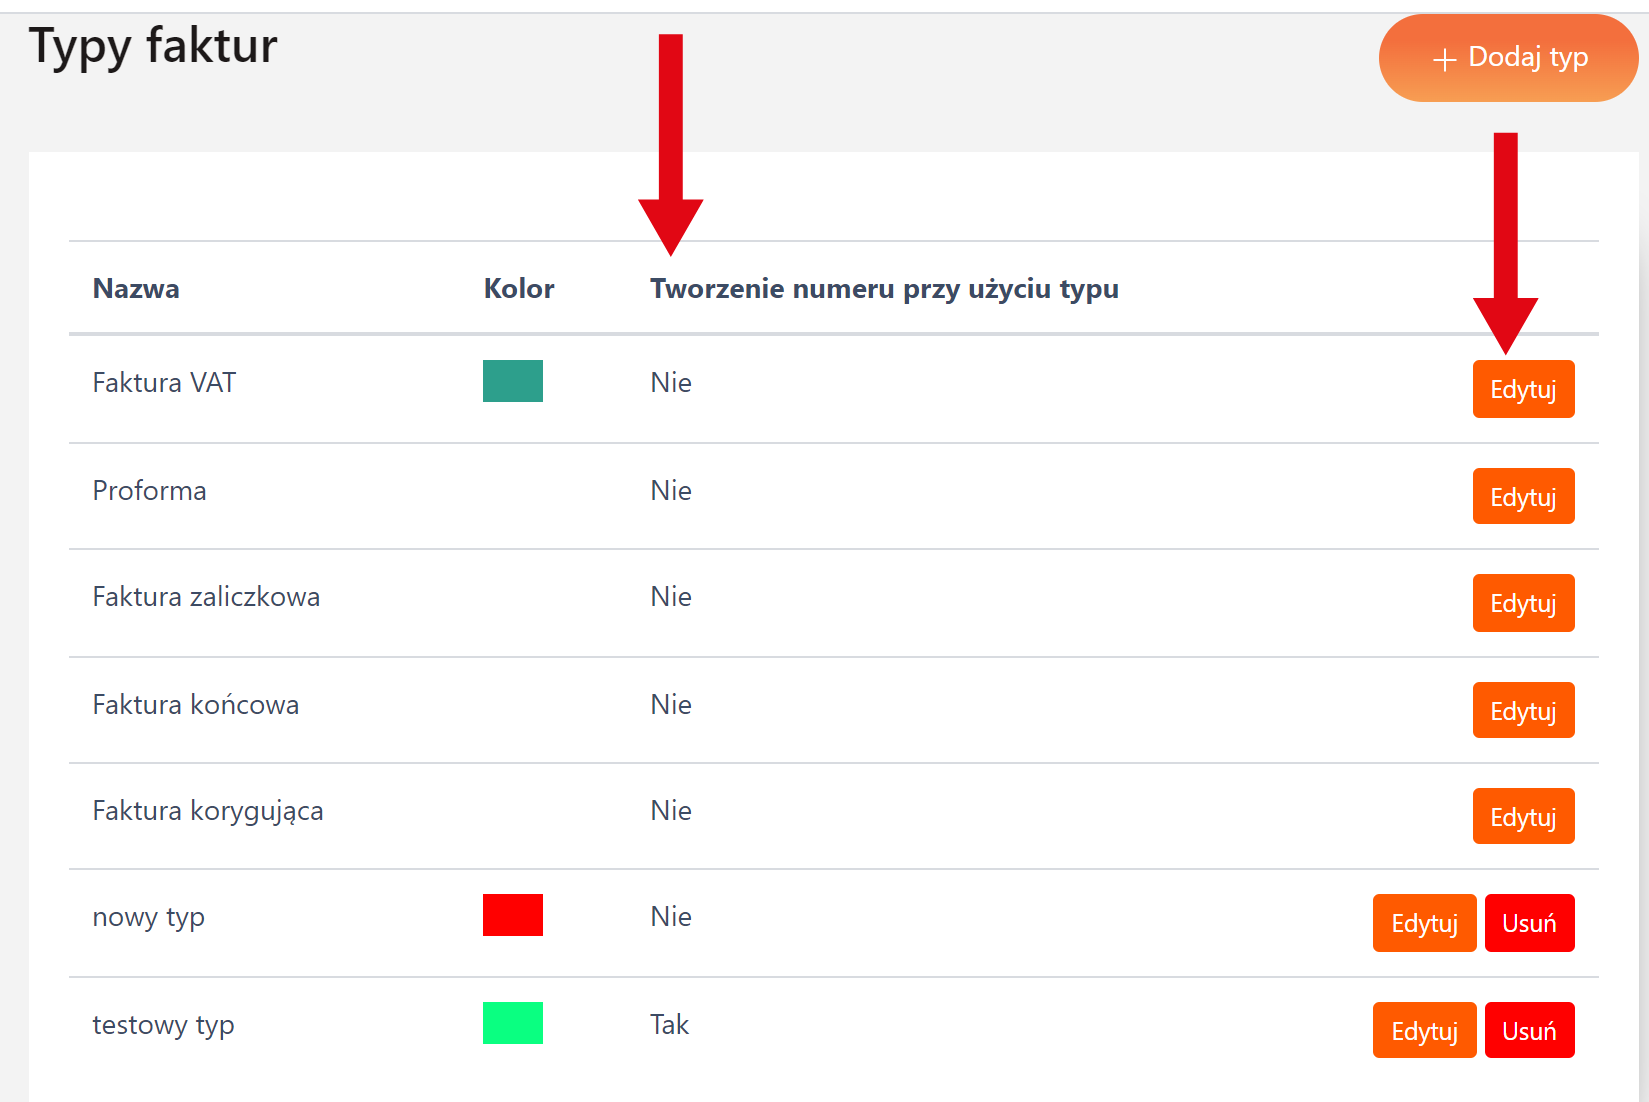The height and width of the screenshot is (1102, 1649).
Task: Click the green testowy typ color swatch
Action: 513,1023
